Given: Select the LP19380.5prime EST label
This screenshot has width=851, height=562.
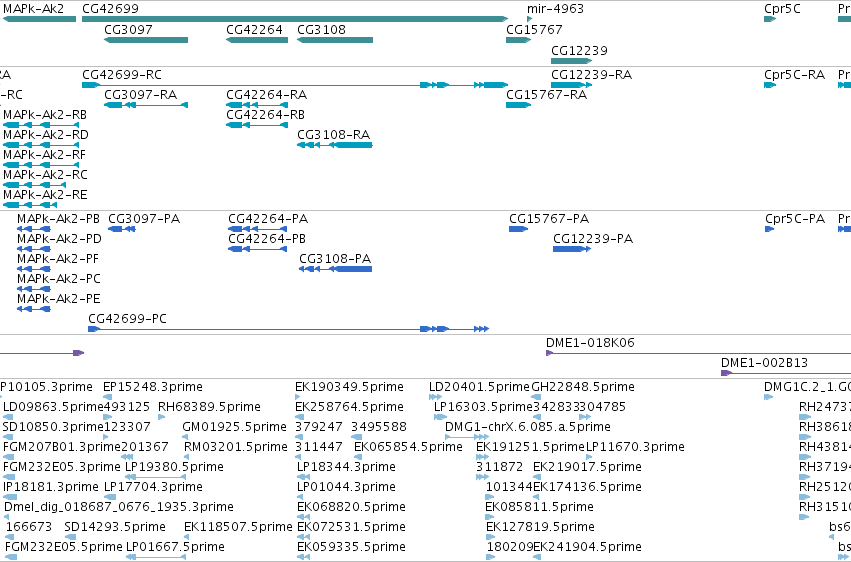Looking at the screenshot, I should click(x=174, y=467).
